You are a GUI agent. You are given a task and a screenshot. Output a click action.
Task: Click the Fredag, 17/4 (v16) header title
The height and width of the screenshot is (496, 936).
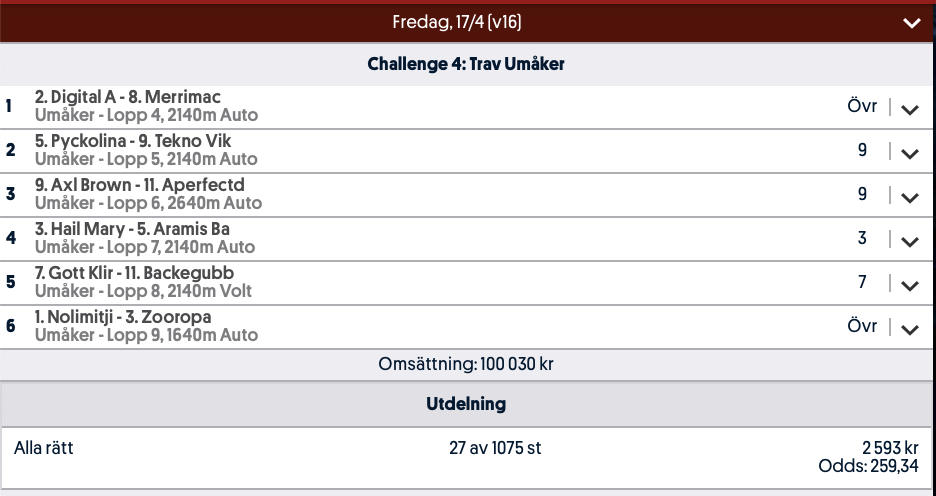pyautogui.click(x=457, y=22)
